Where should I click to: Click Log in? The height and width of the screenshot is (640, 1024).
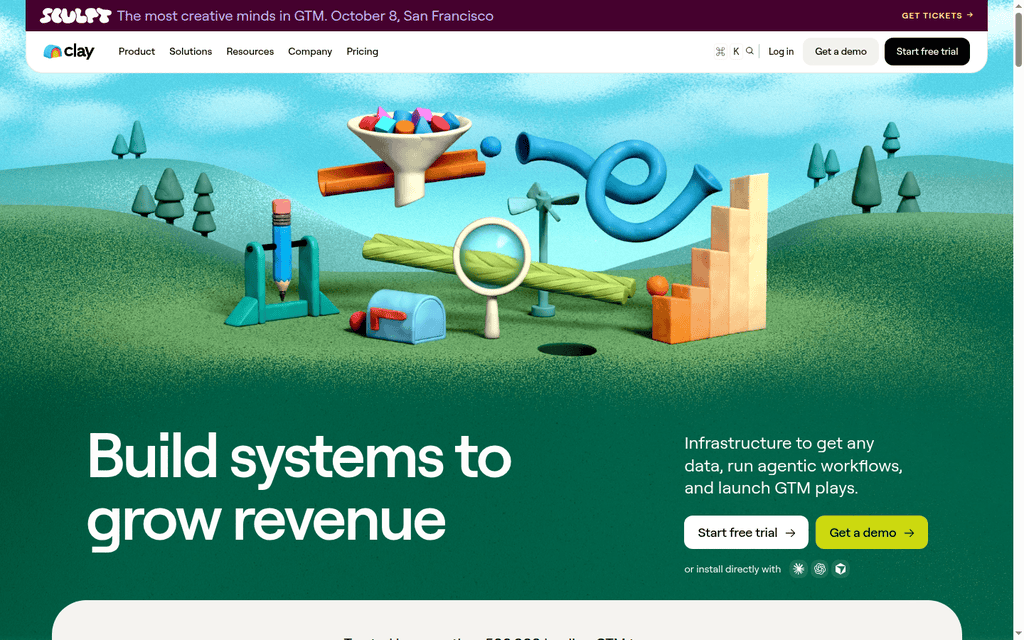[781, 52]
